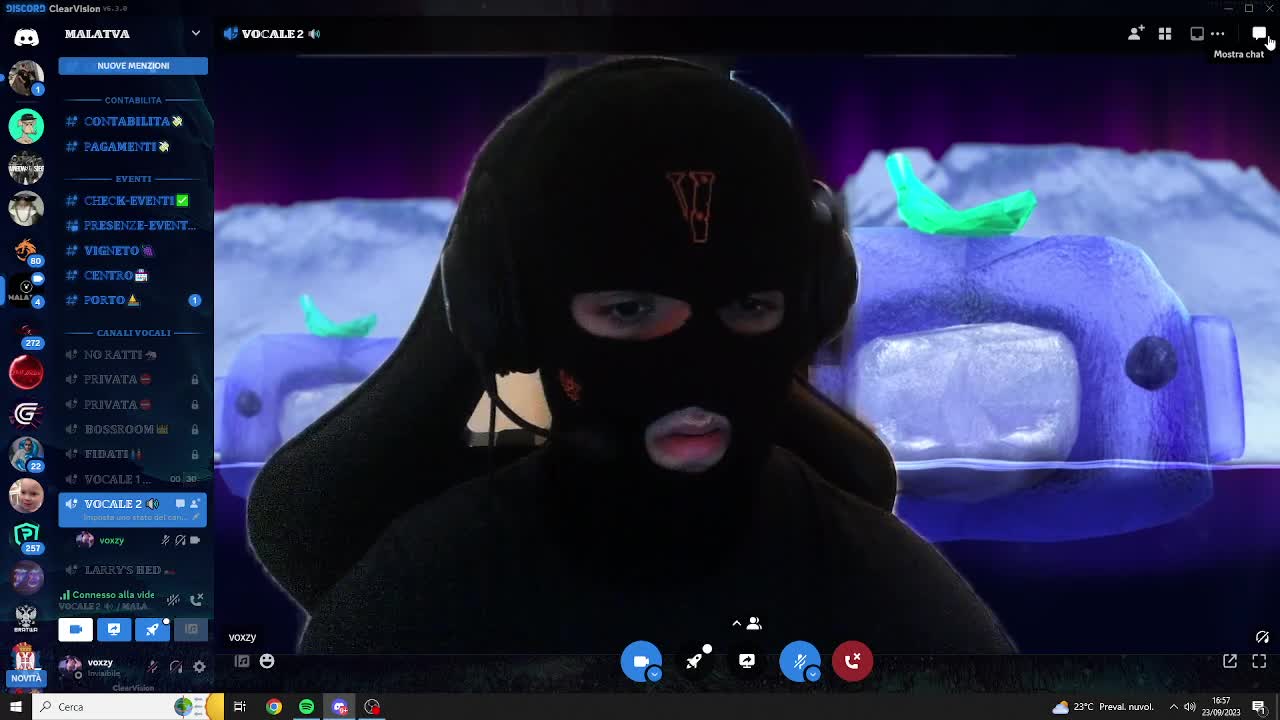Click the screen share icon in call bar

tap(746, 661)
